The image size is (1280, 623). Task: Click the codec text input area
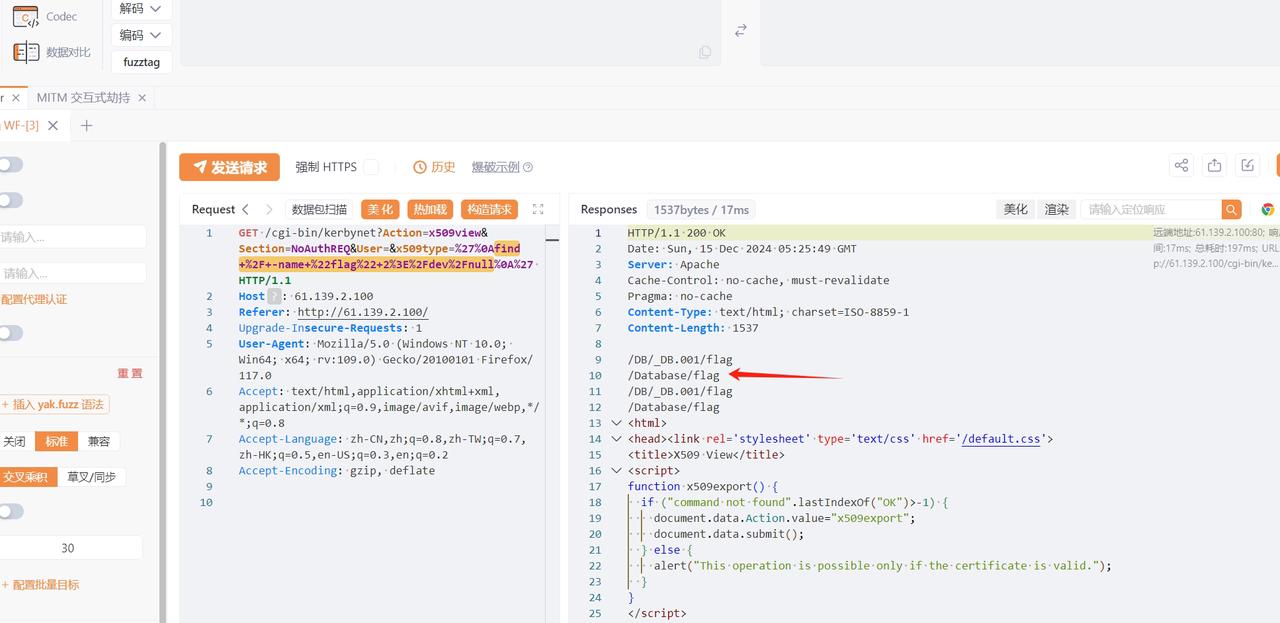(450, 32)
